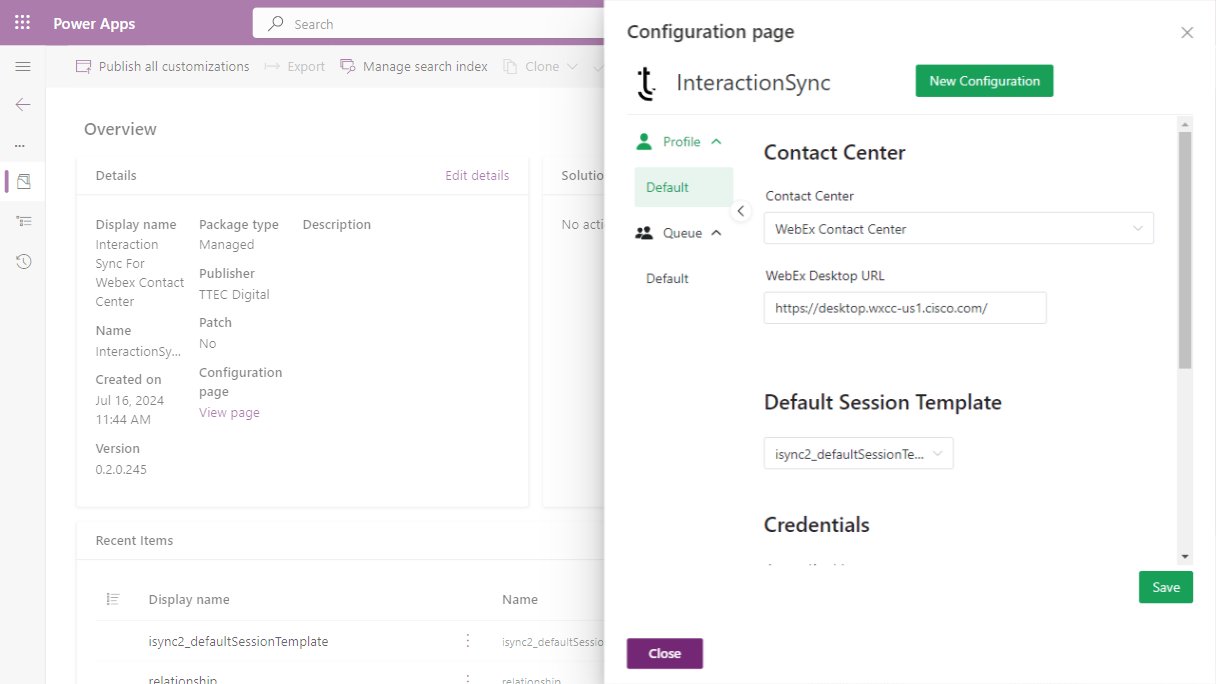The height and width of the screenshot is (684, 1216).
Task: Click the Credentials section heading
Action: pos(817,524)
